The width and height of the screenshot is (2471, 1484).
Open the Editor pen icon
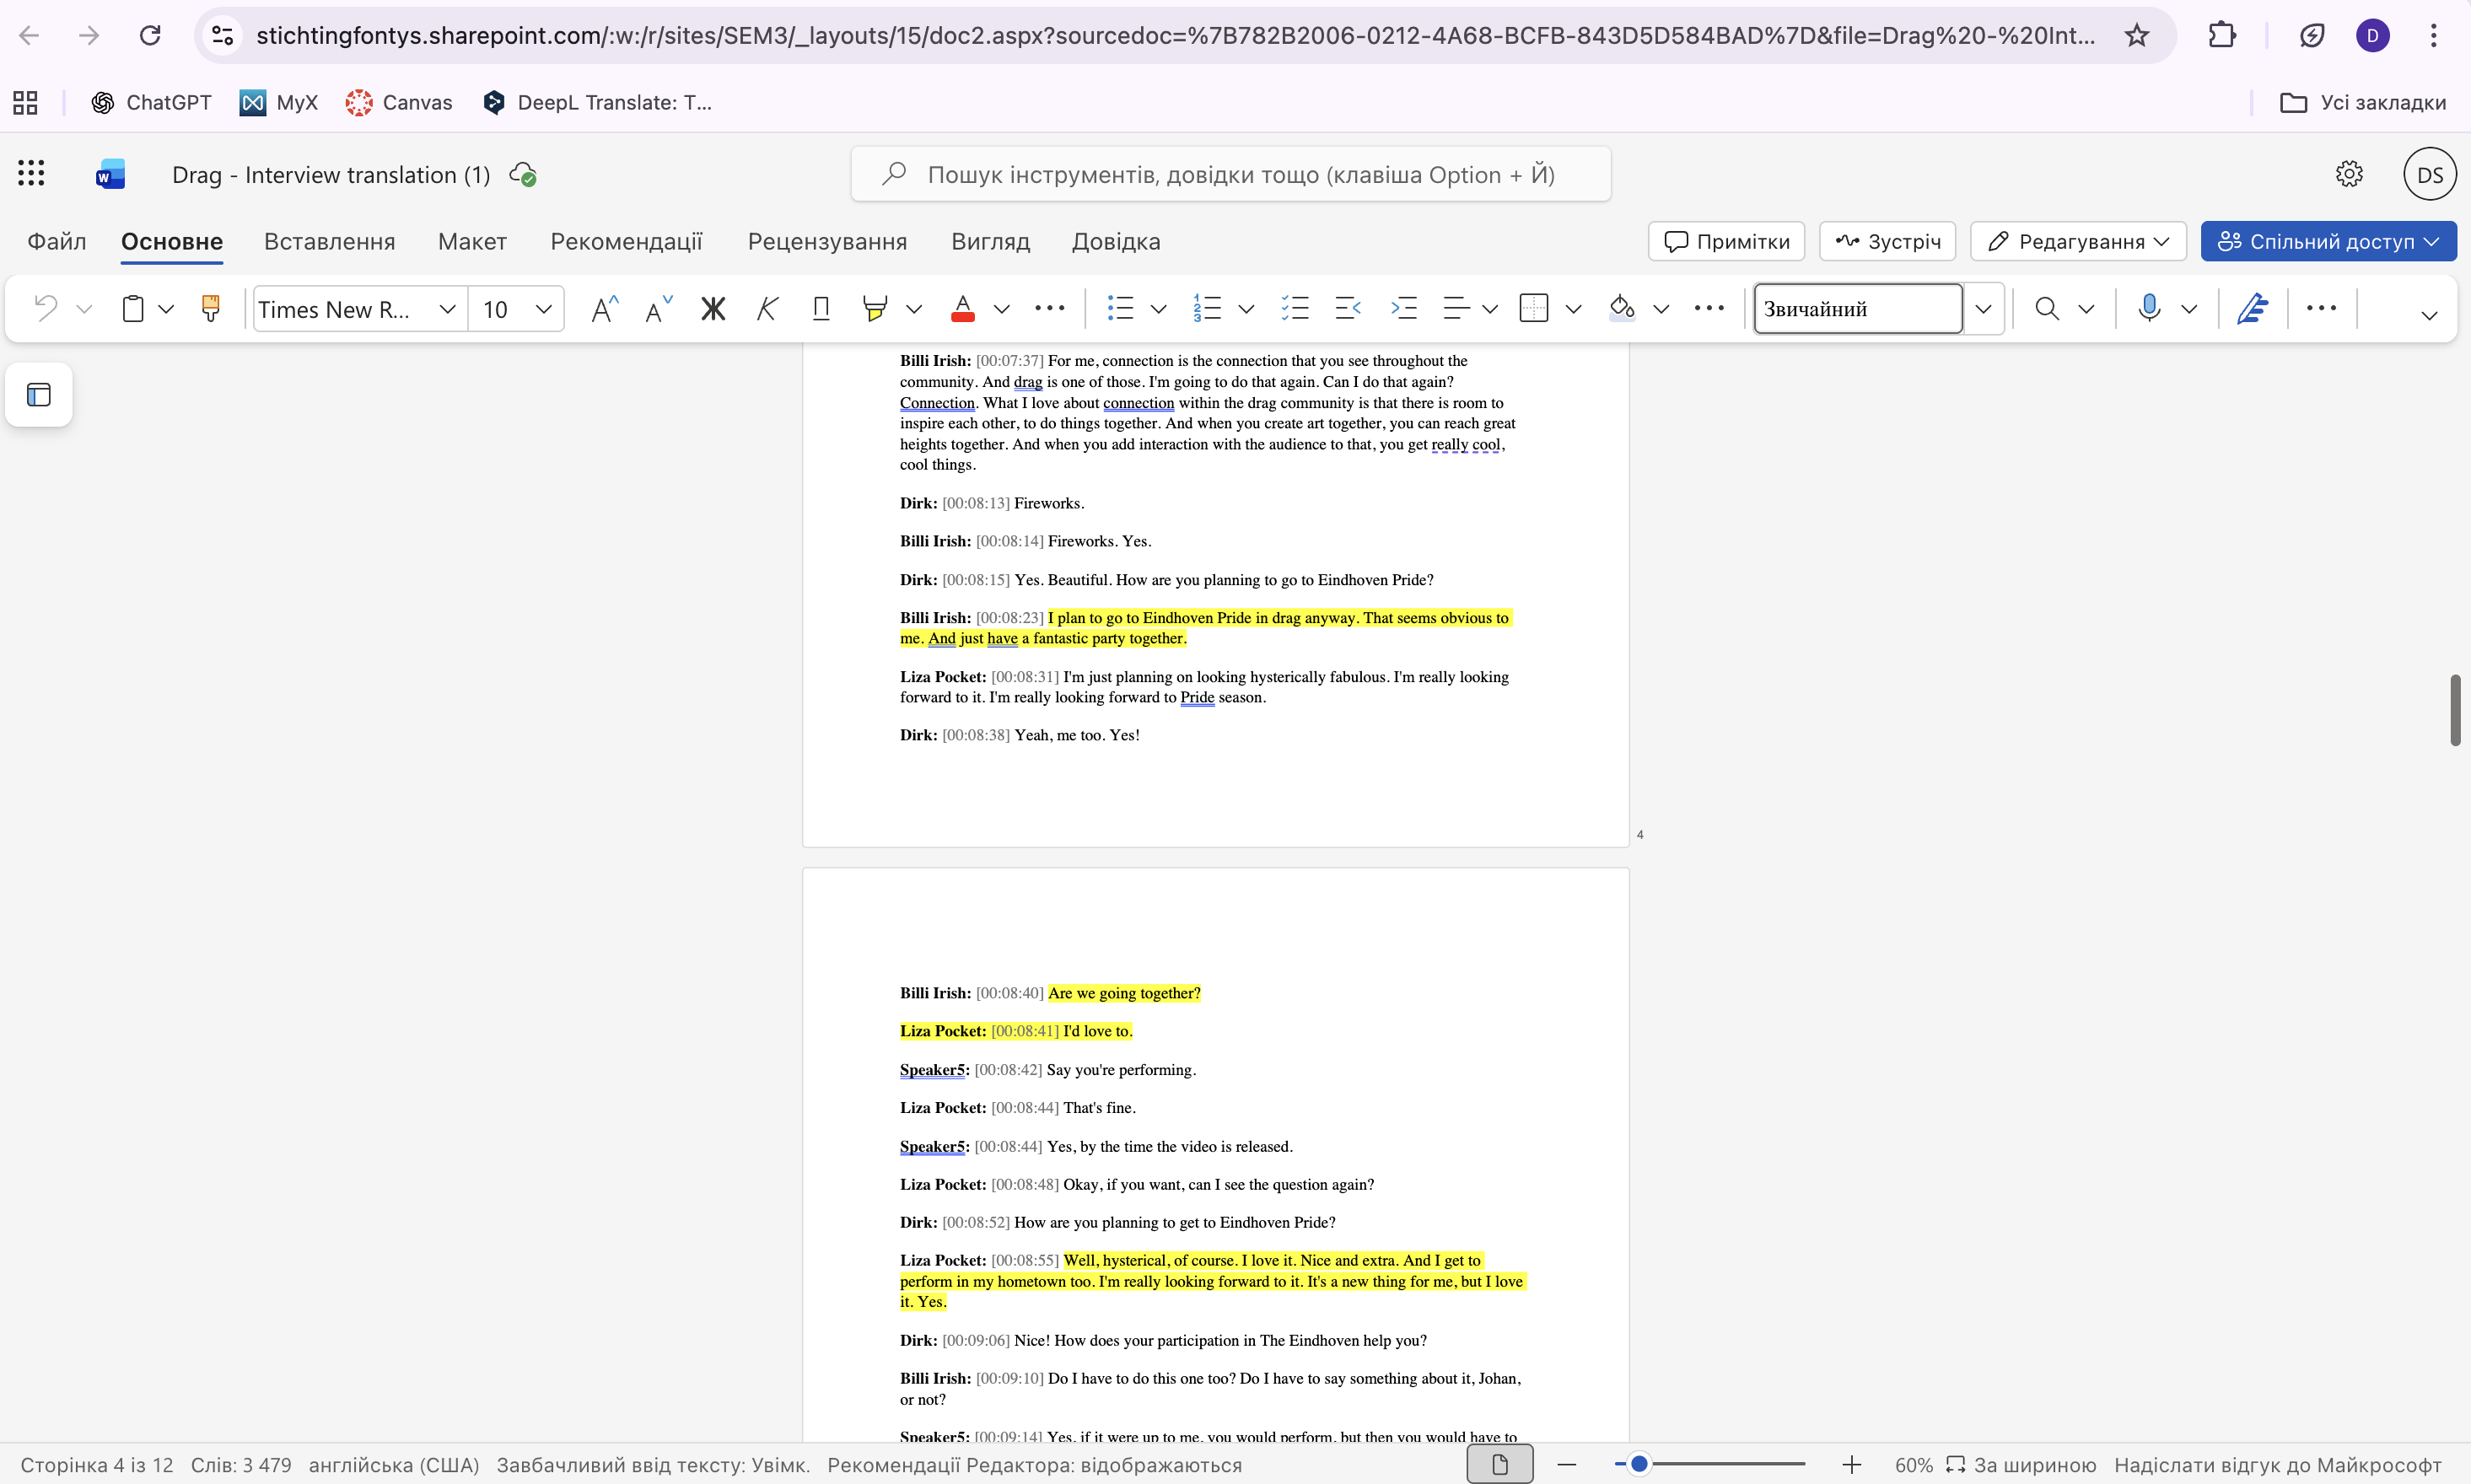pyautogui.click(x=2252, y=309)
